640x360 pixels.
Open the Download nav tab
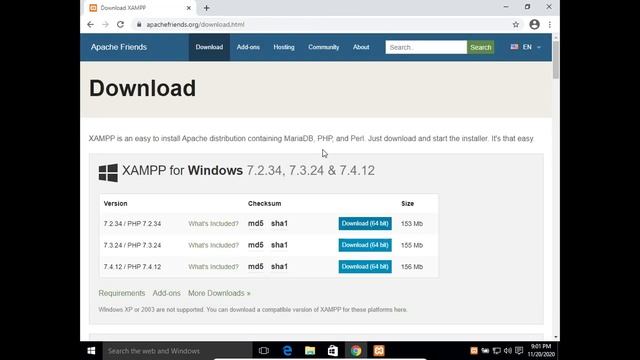209,47
